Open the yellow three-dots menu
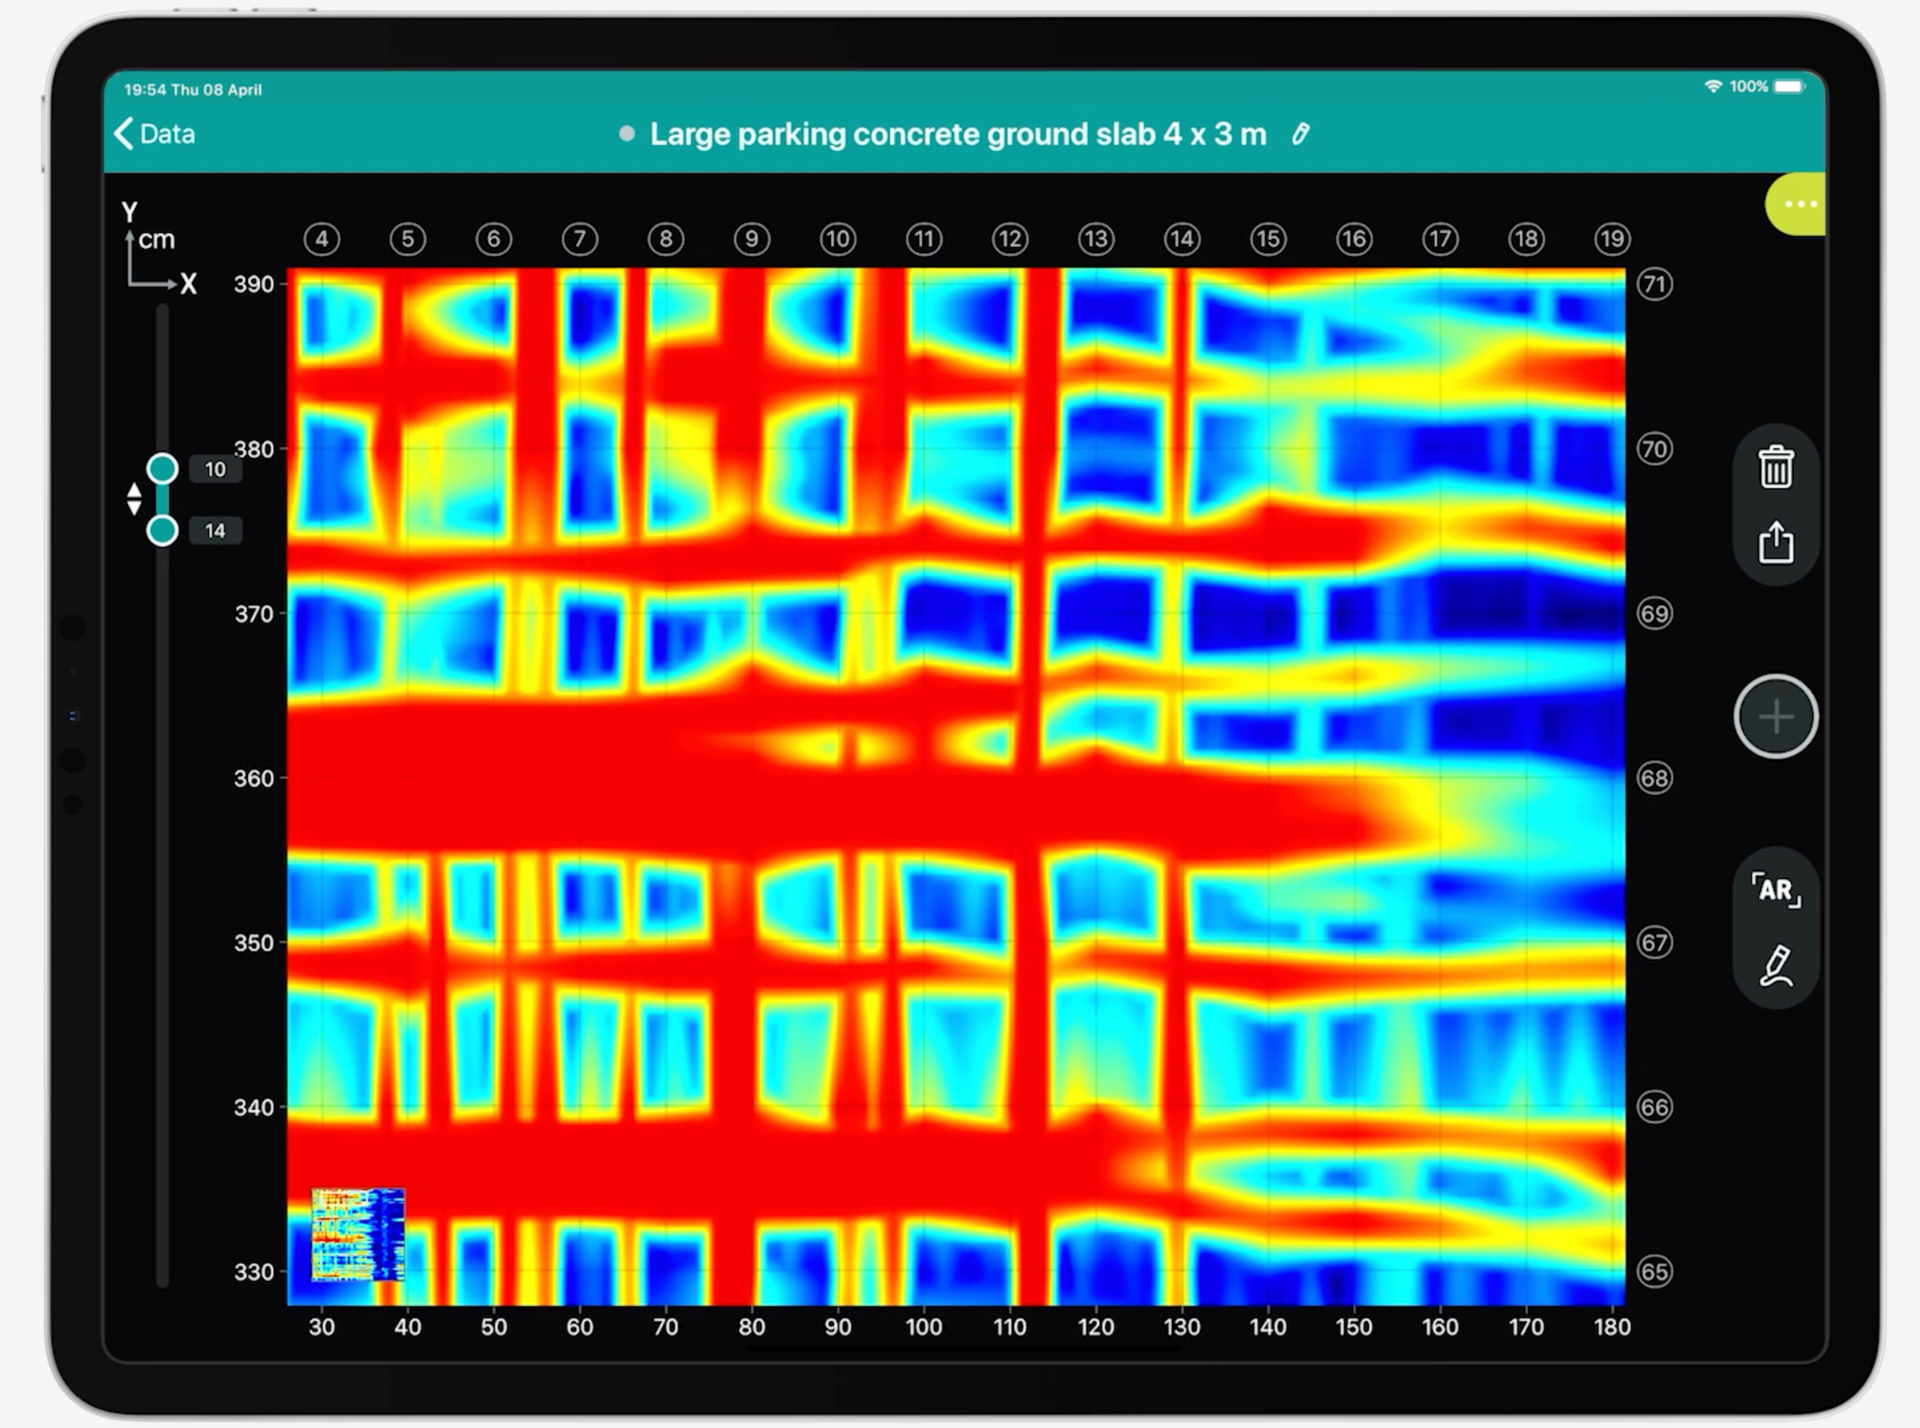 (1799, 204)
